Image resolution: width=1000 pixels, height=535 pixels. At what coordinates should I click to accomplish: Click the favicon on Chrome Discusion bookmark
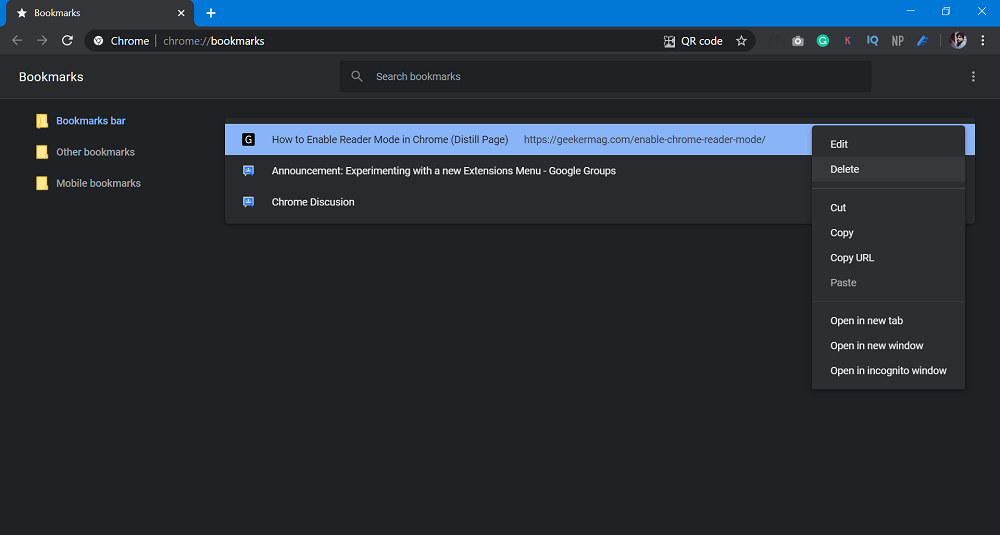249,202
